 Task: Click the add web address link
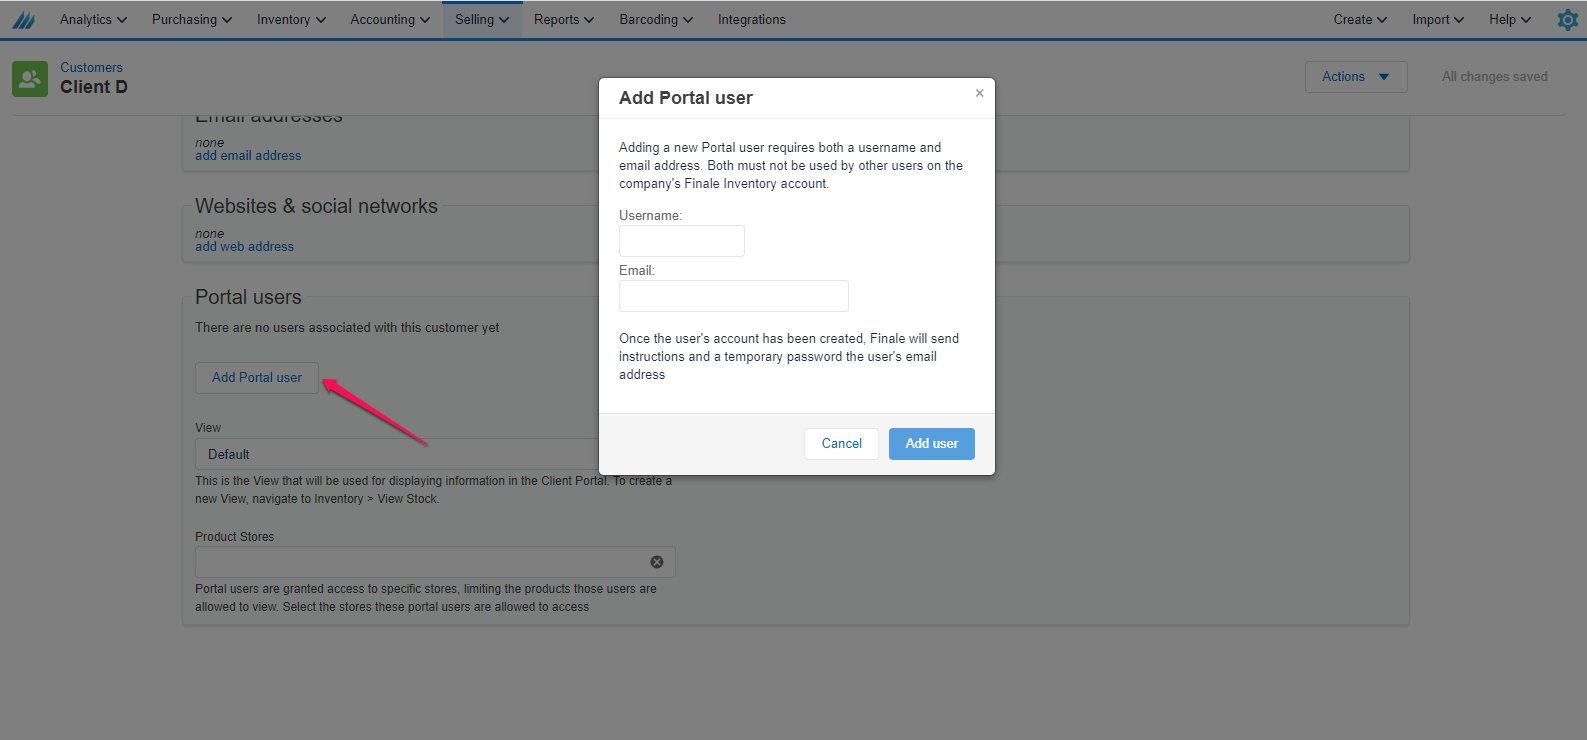pyautogui.click(x=244, y=247)
